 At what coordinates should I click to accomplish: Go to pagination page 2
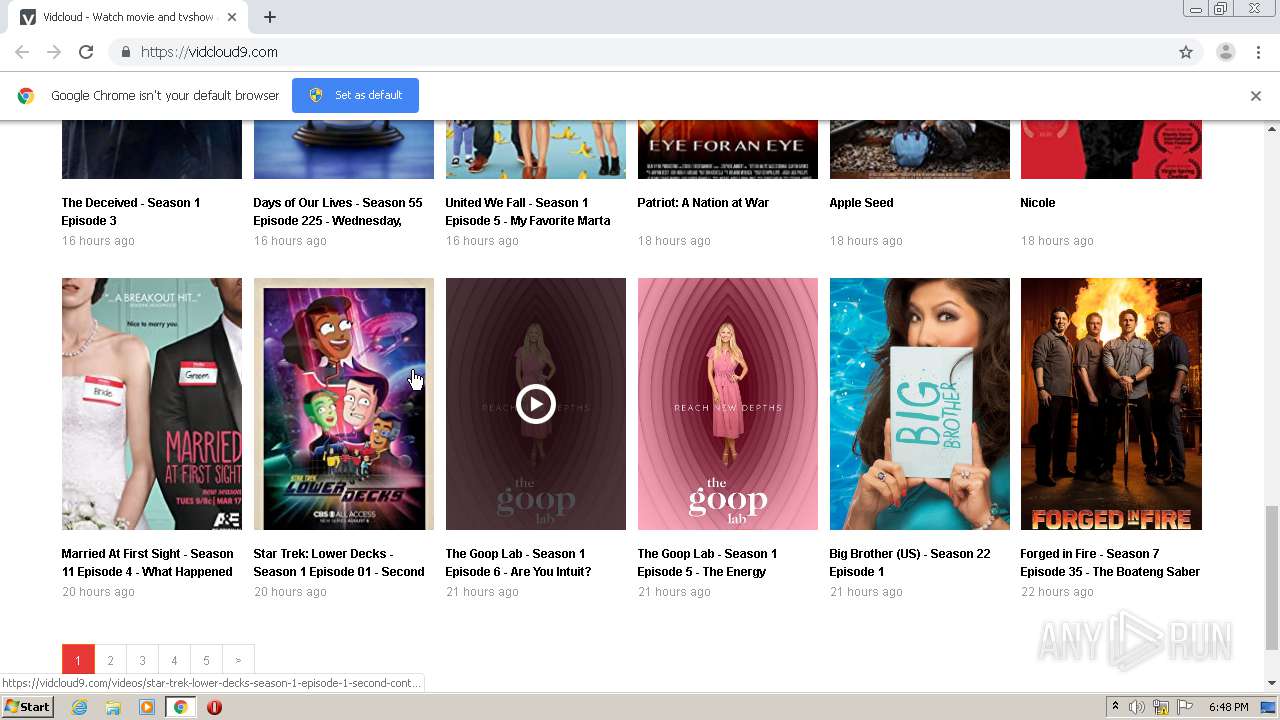point(110,660)
